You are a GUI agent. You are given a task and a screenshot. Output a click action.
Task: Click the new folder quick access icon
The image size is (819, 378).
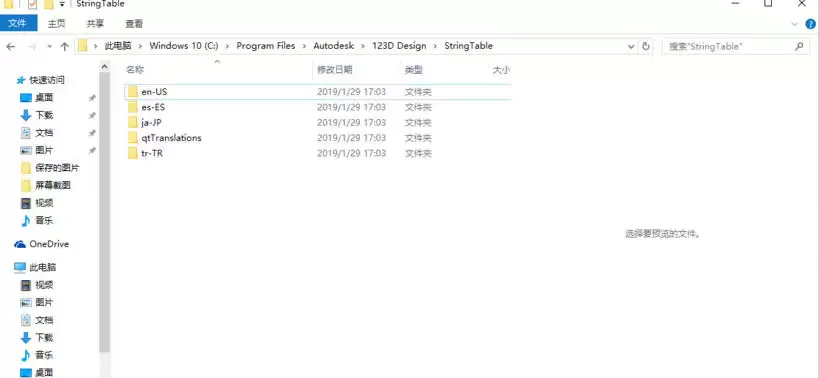coord(49,4)
